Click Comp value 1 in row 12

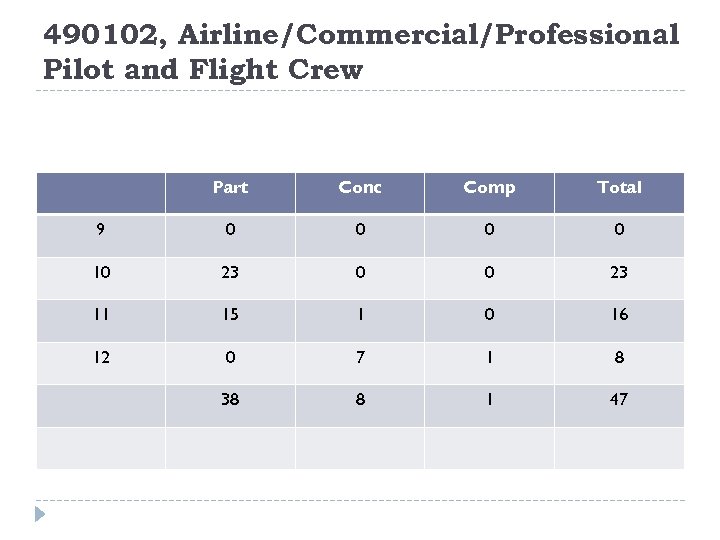(x=489, y=357)
